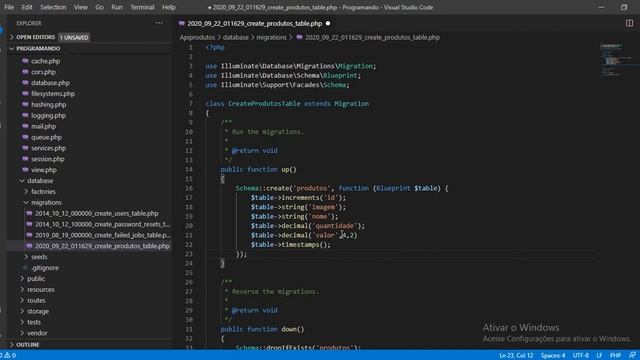Click line number 14 in gutter
Image resolution: width=640 pixels, height=360 pixels.
pyautogui.click(x=189, y=169)
